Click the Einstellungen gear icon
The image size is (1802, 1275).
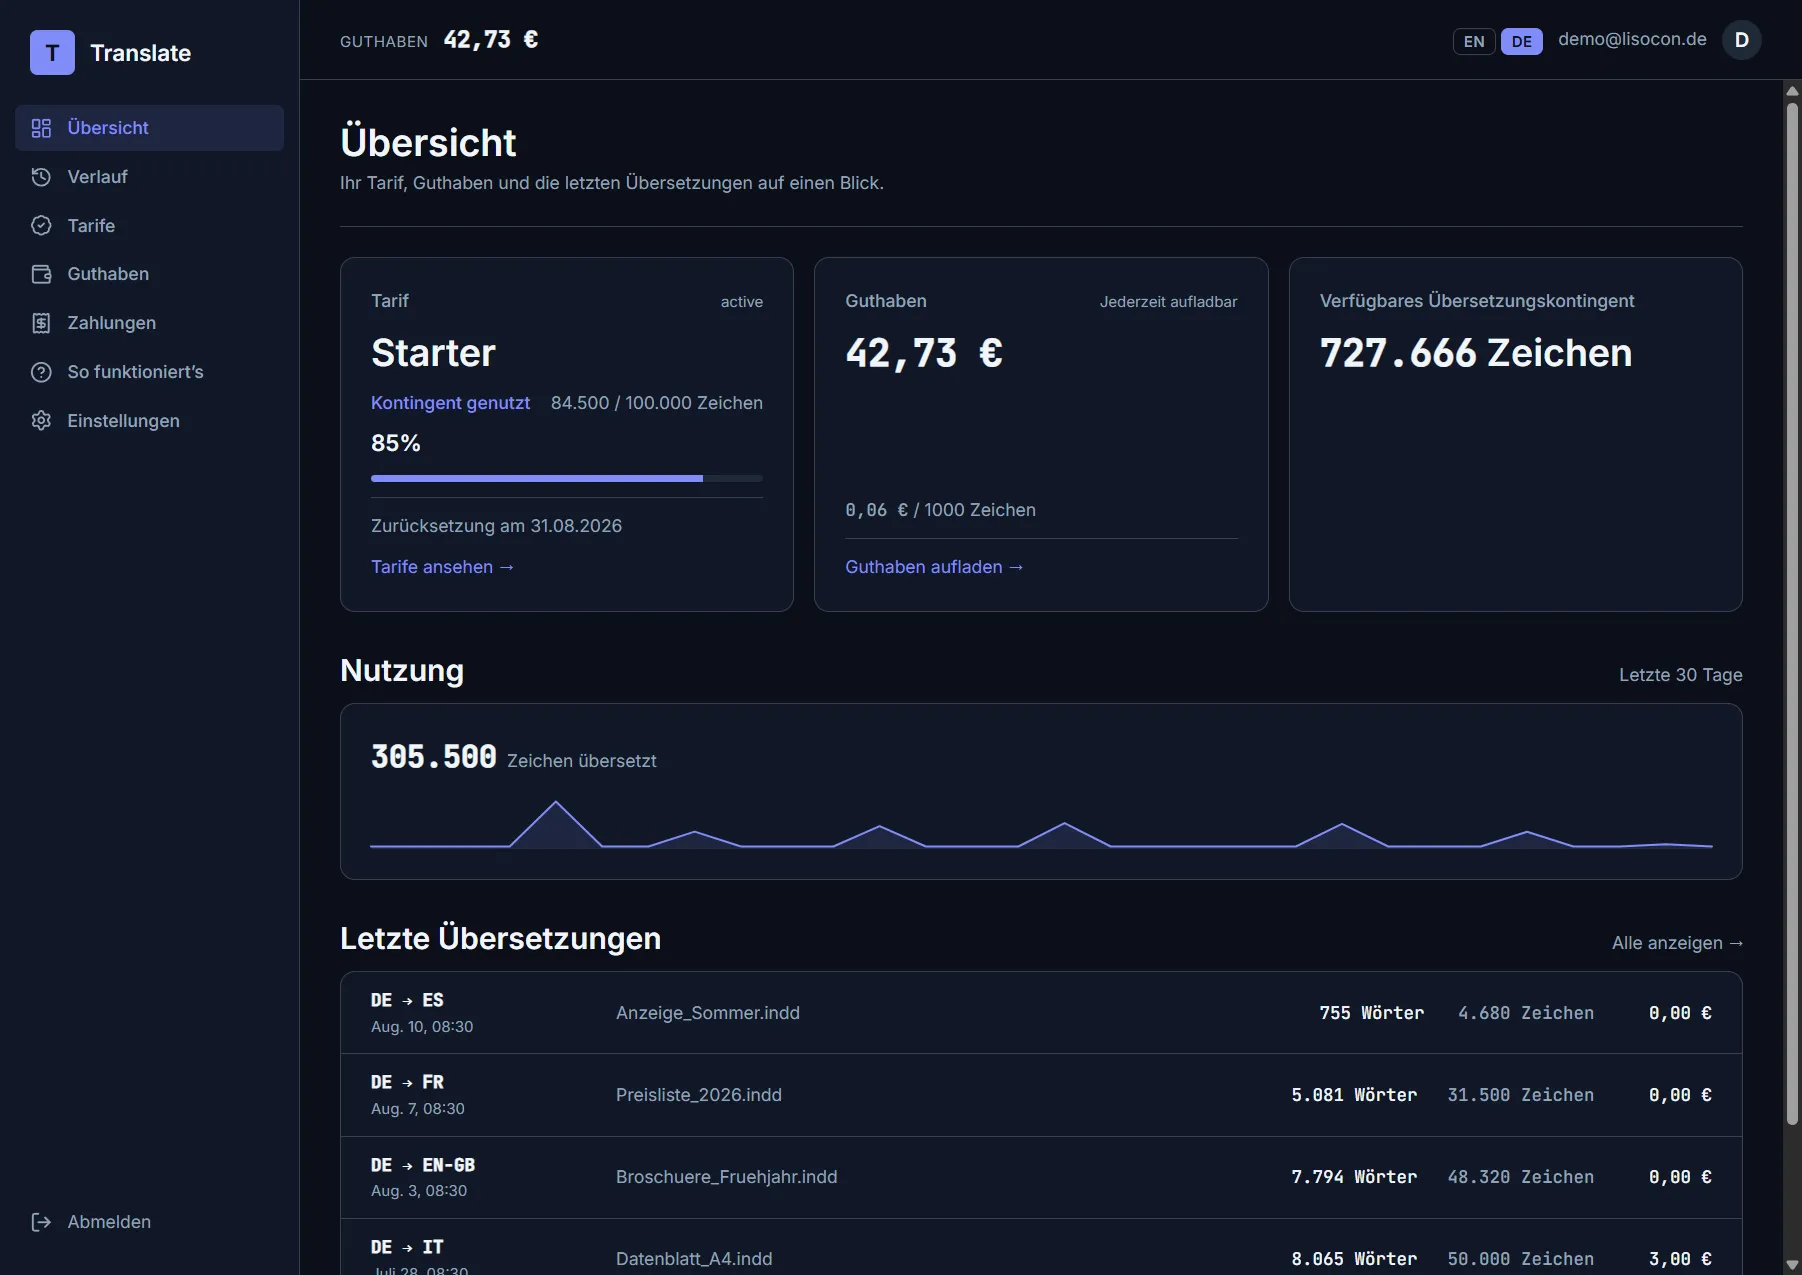(x=41, y=421)
